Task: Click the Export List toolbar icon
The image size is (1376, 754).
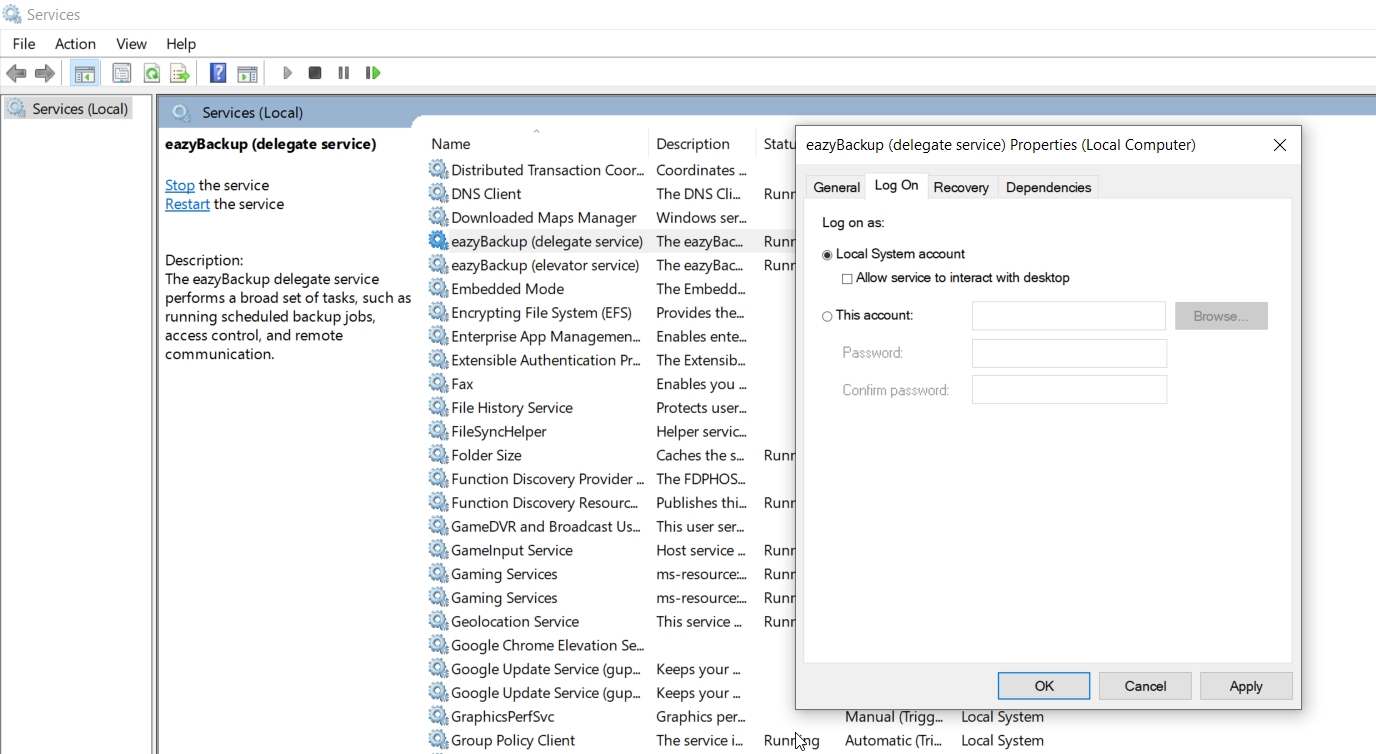Action: 180,73
